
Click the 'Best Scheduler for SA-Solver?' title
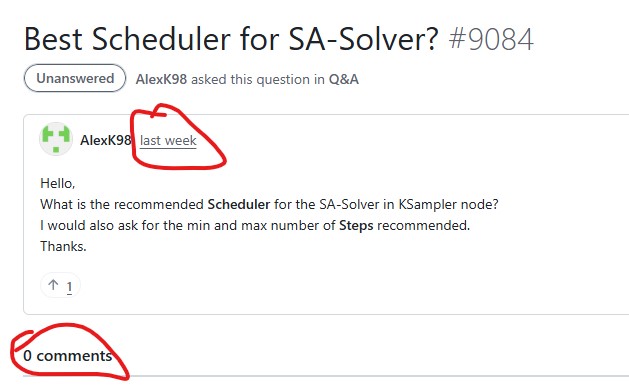coord(231,39)
